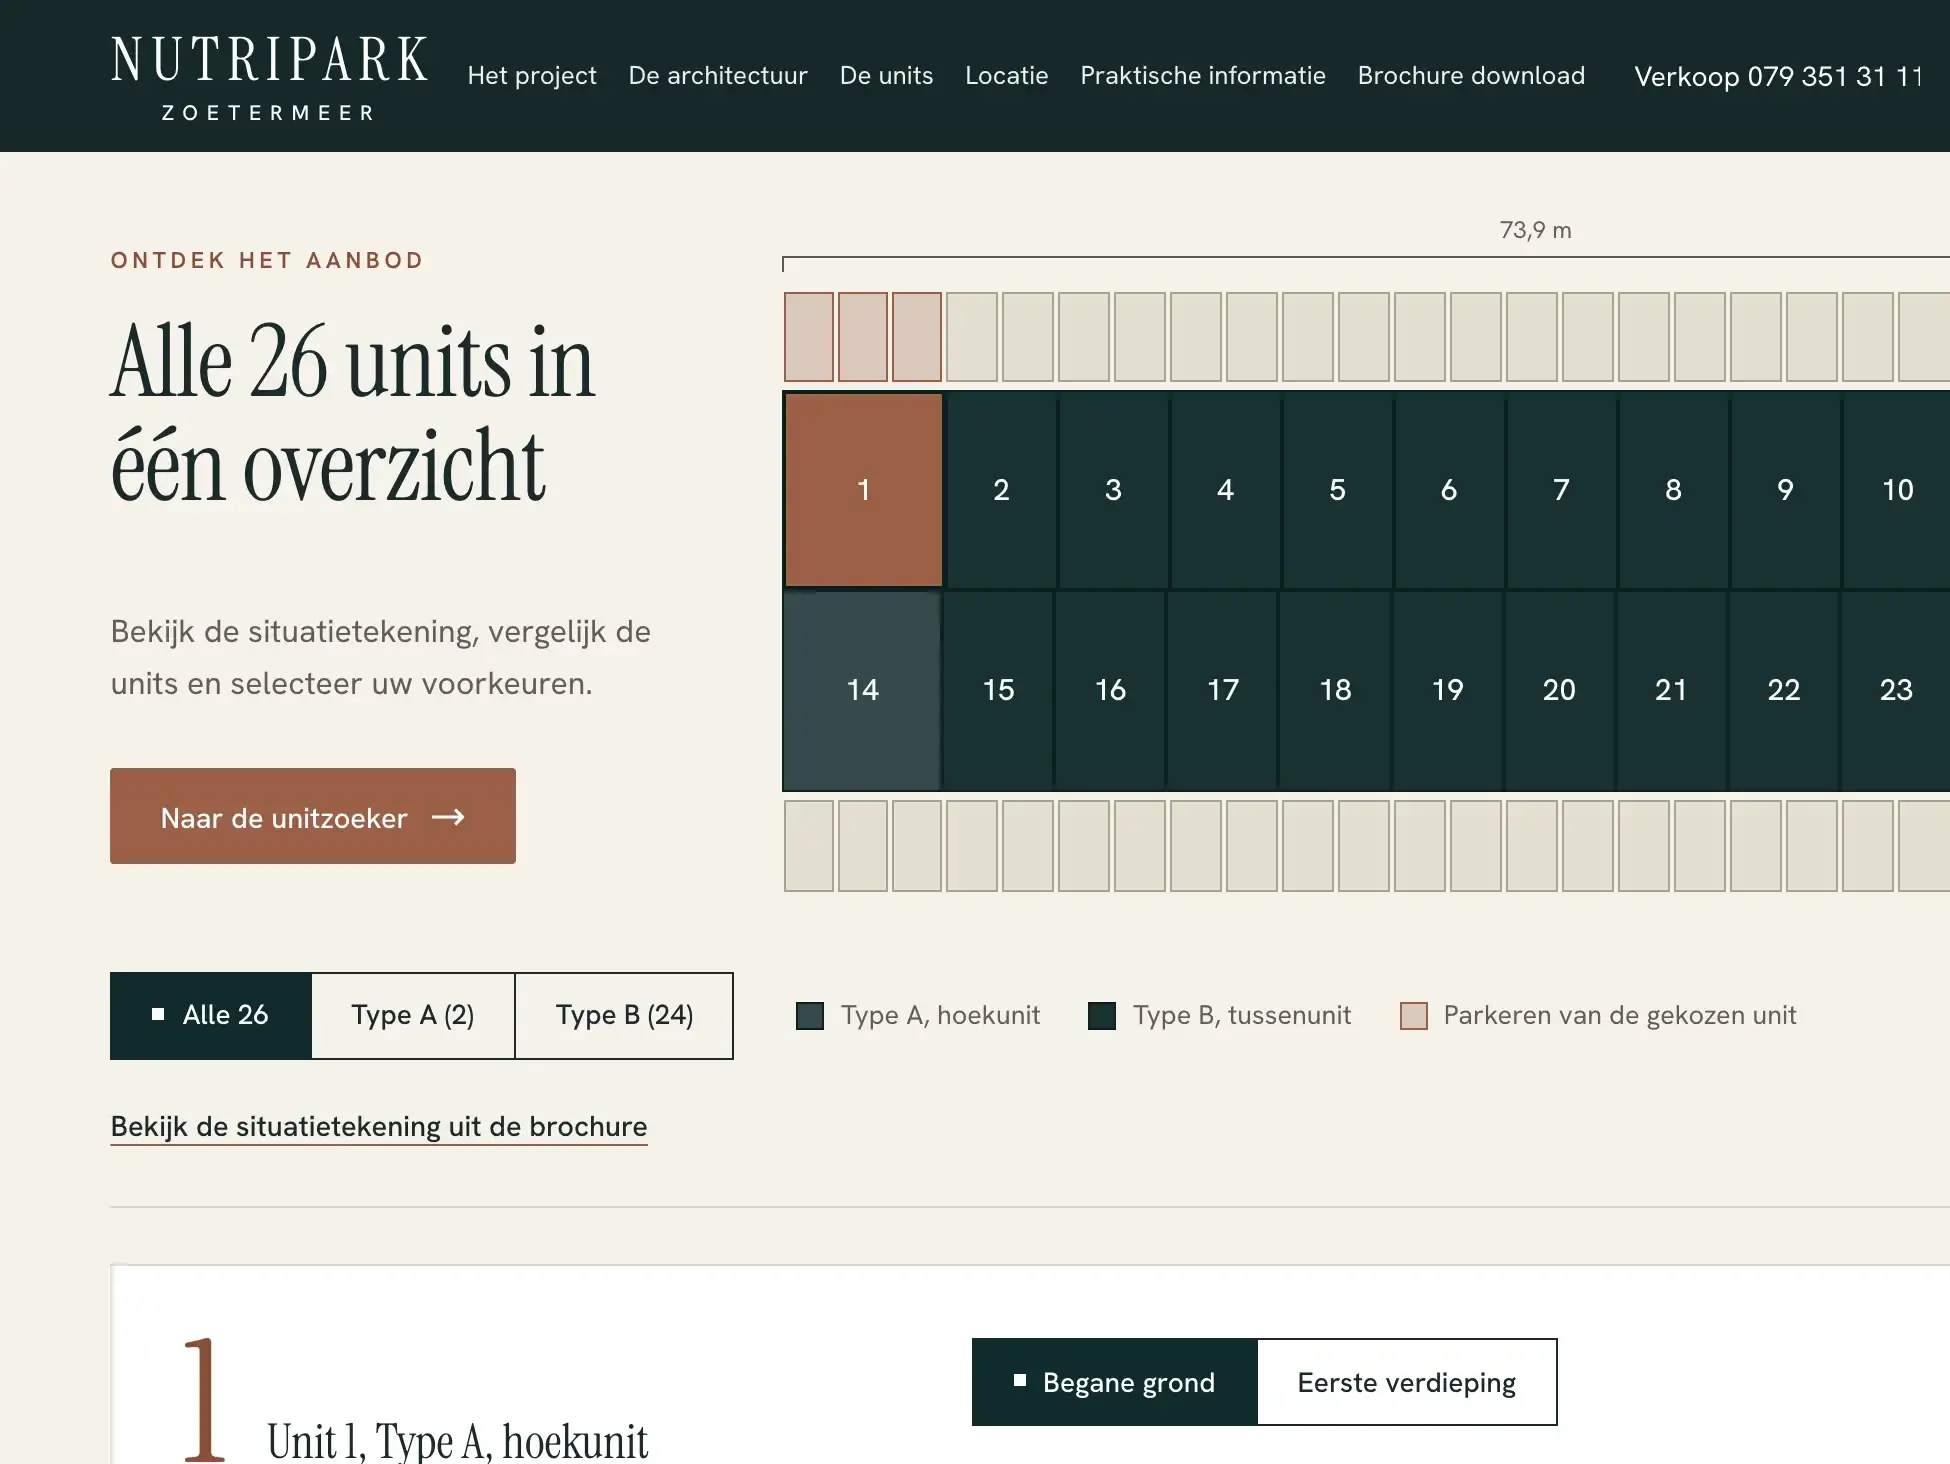Screen dimensions: 1950x1464
Task: Choose unit 18 tile
Action: point(1335,690)
